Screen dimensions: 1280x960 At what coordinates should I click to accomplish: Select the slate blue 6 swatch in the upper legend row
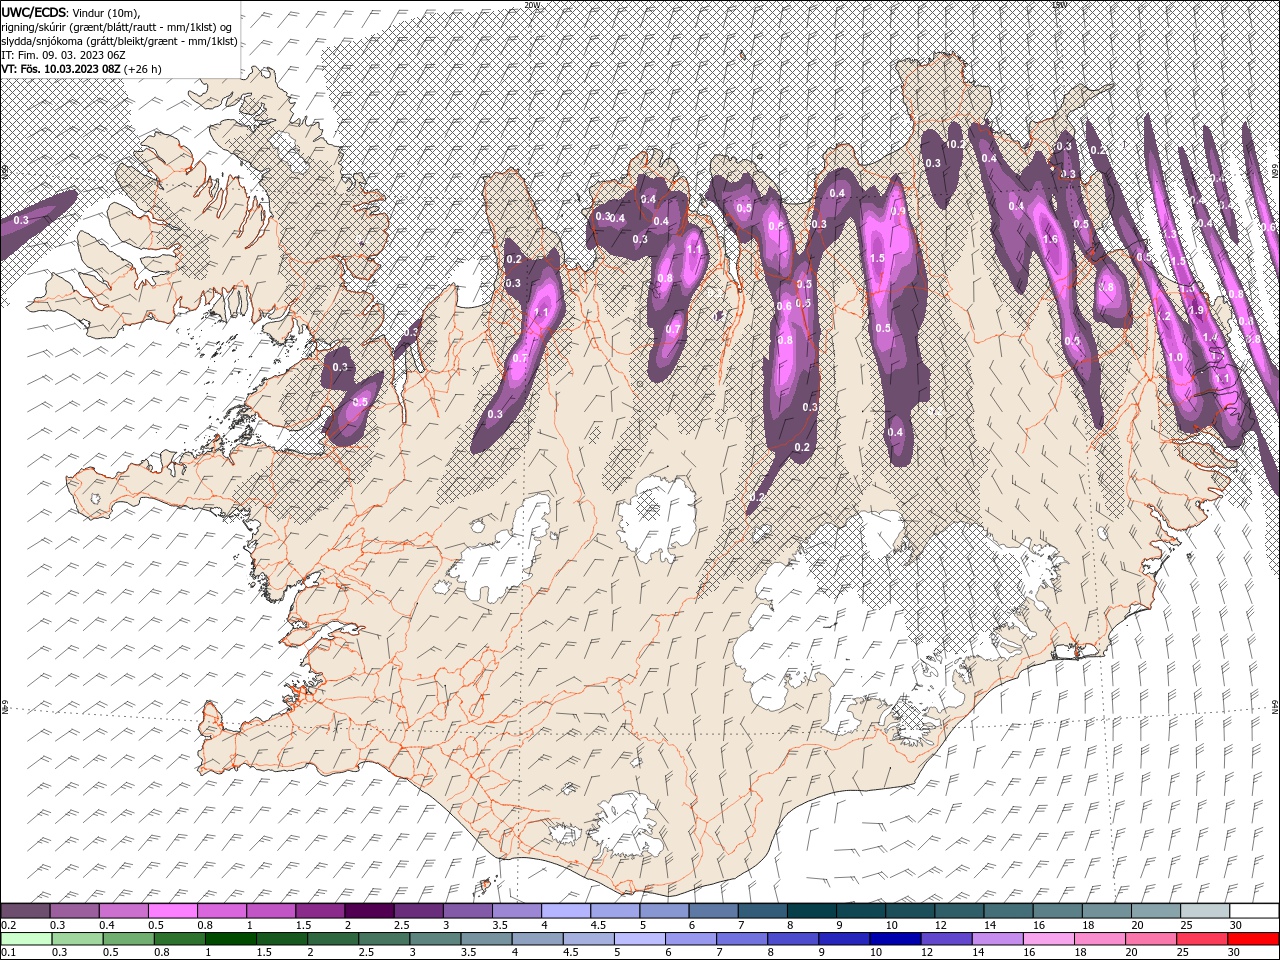tap(713, 911)
